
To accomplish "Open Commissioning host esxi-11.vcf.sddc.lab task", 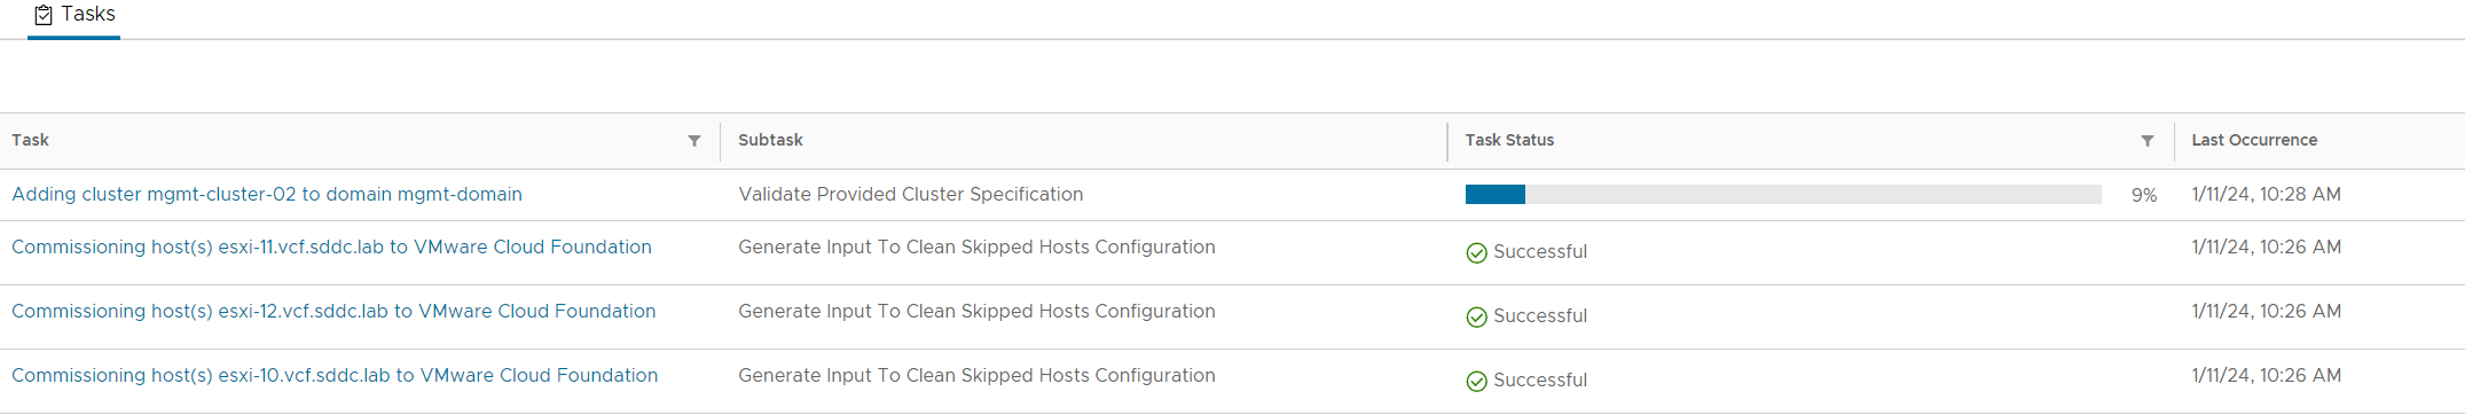I will (x=331, y=247).
